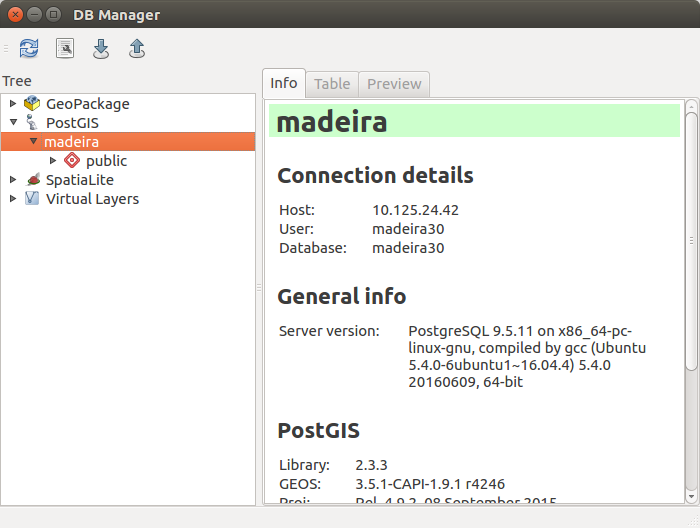Click the Virtual Layers icon
700x528 pixels.
[32, 198]
